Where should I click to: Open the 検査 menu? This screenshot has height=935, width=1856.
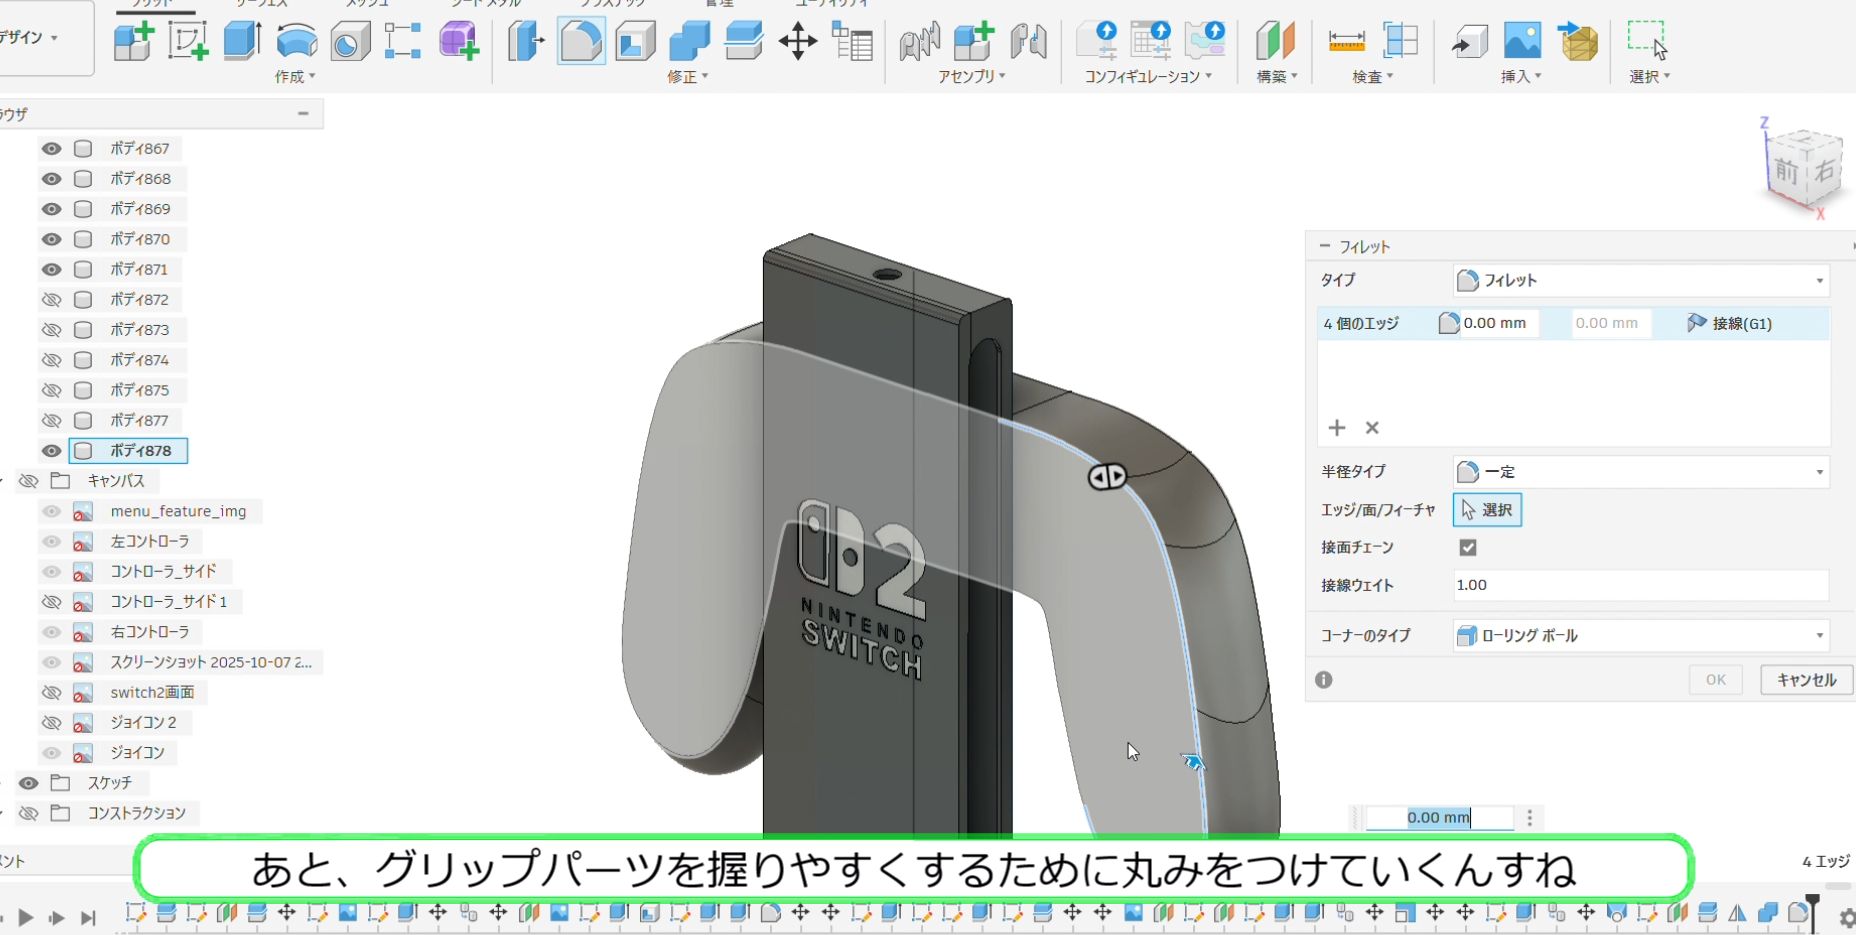[1372, 77]
